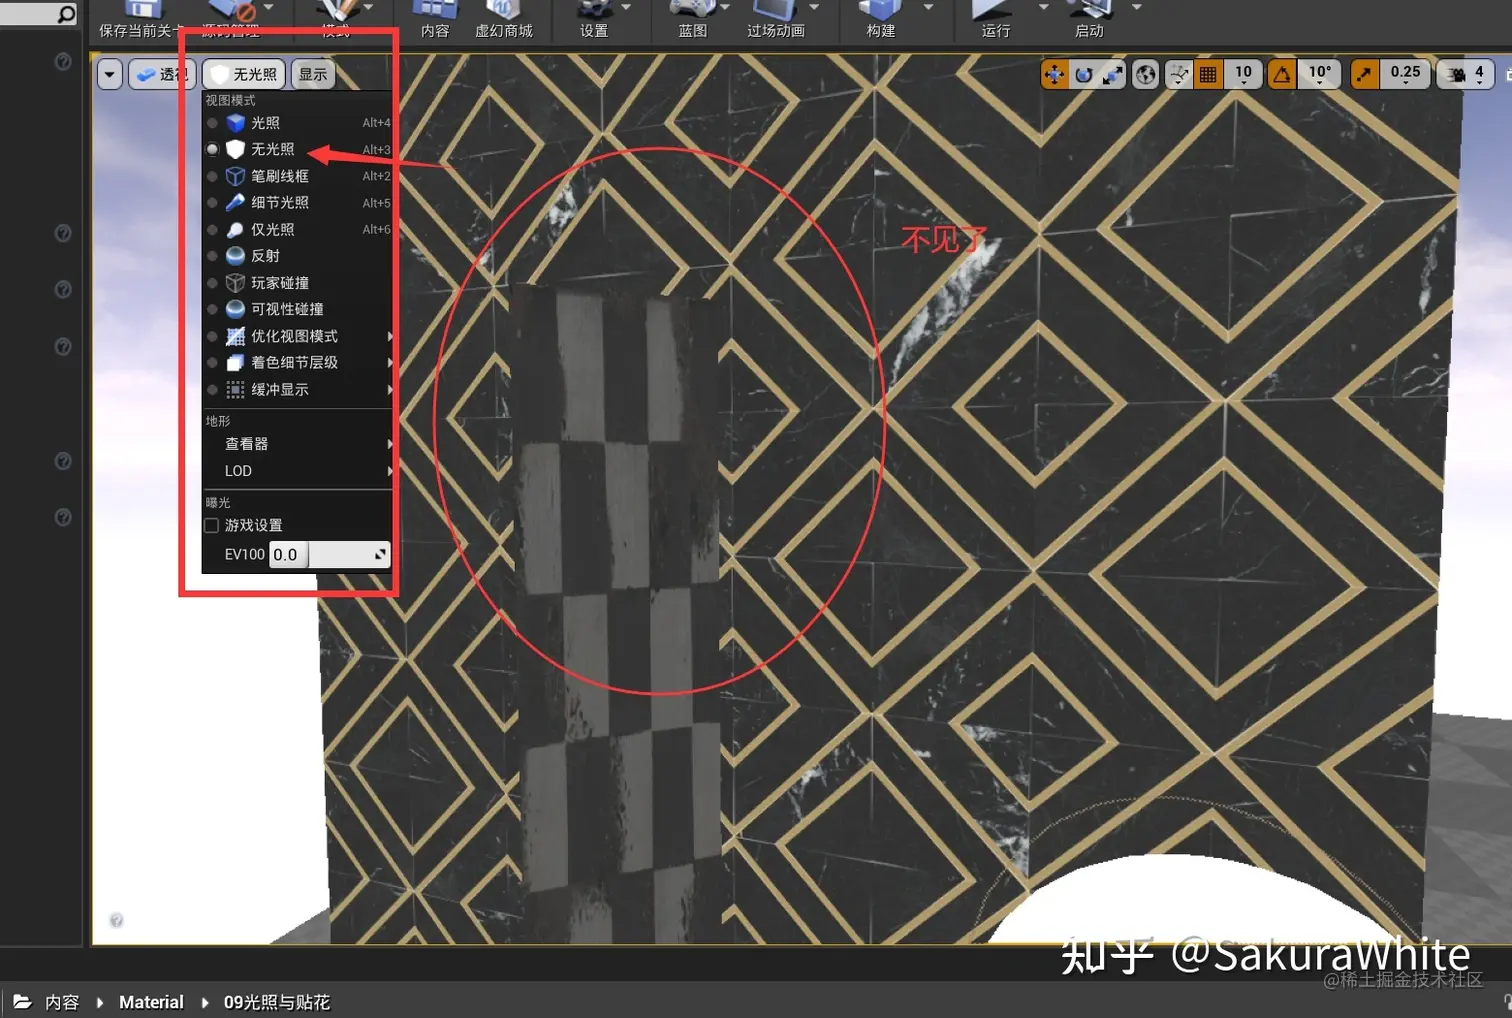Open the 设置 settings toolbar button

click(594, 20)
